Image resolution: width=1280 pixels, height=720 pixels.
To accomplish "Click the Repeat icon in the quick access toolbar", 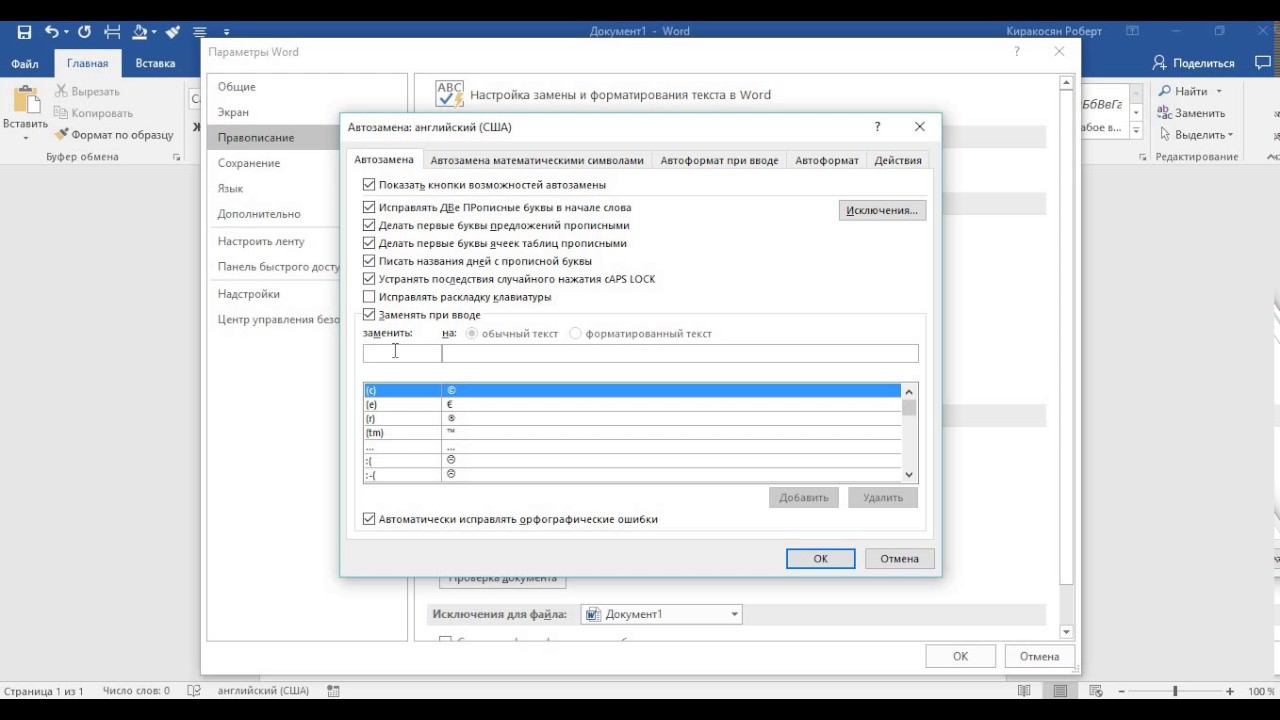I will 84,32.
